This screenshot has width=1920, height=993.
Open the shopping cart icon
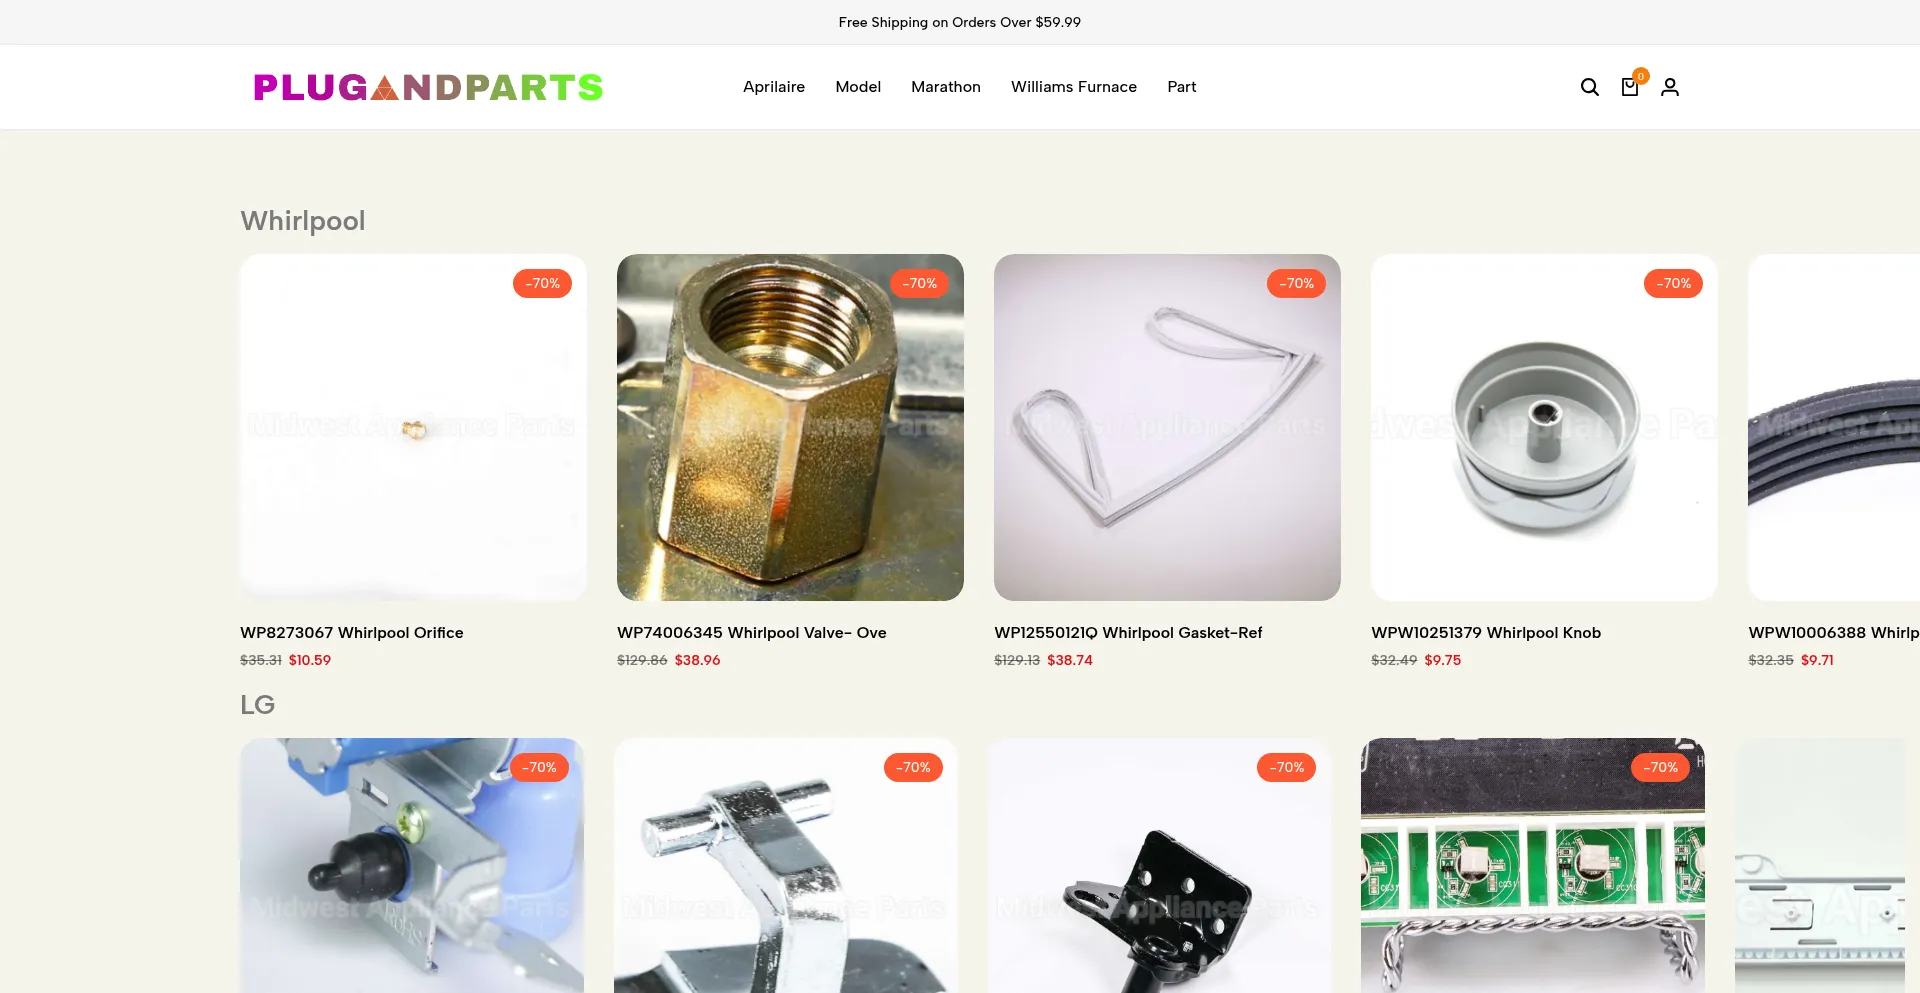click(x=1630, y=87)
